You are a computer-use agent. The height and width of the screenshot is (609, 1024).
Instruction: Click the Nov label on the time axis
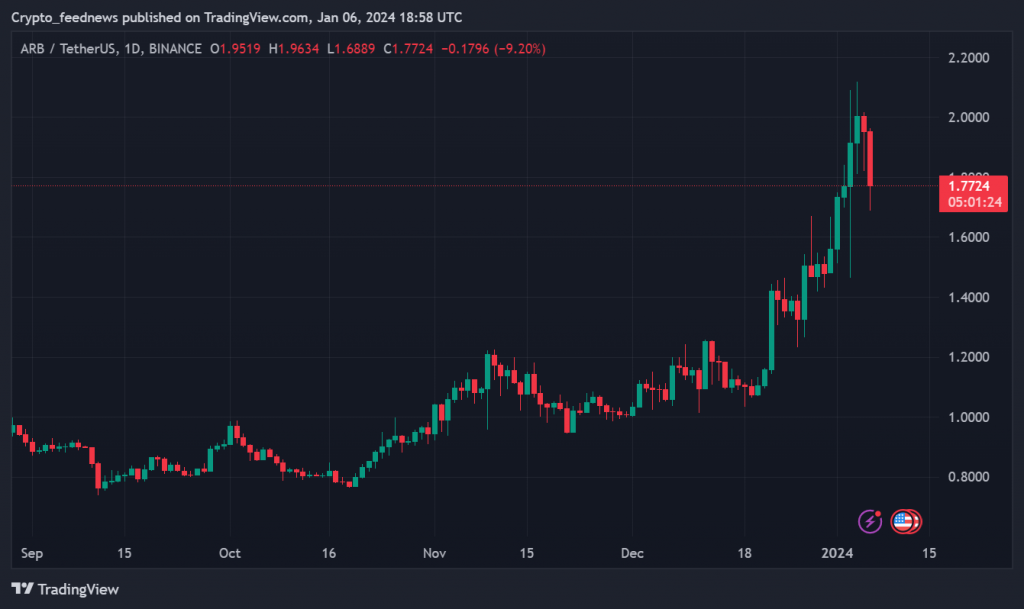coord(434,552)
